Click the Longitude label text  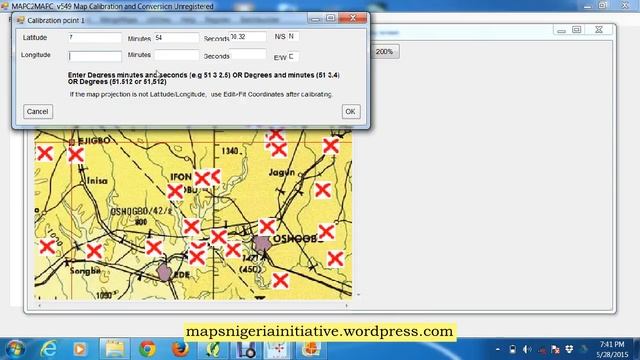pos(36,55)
